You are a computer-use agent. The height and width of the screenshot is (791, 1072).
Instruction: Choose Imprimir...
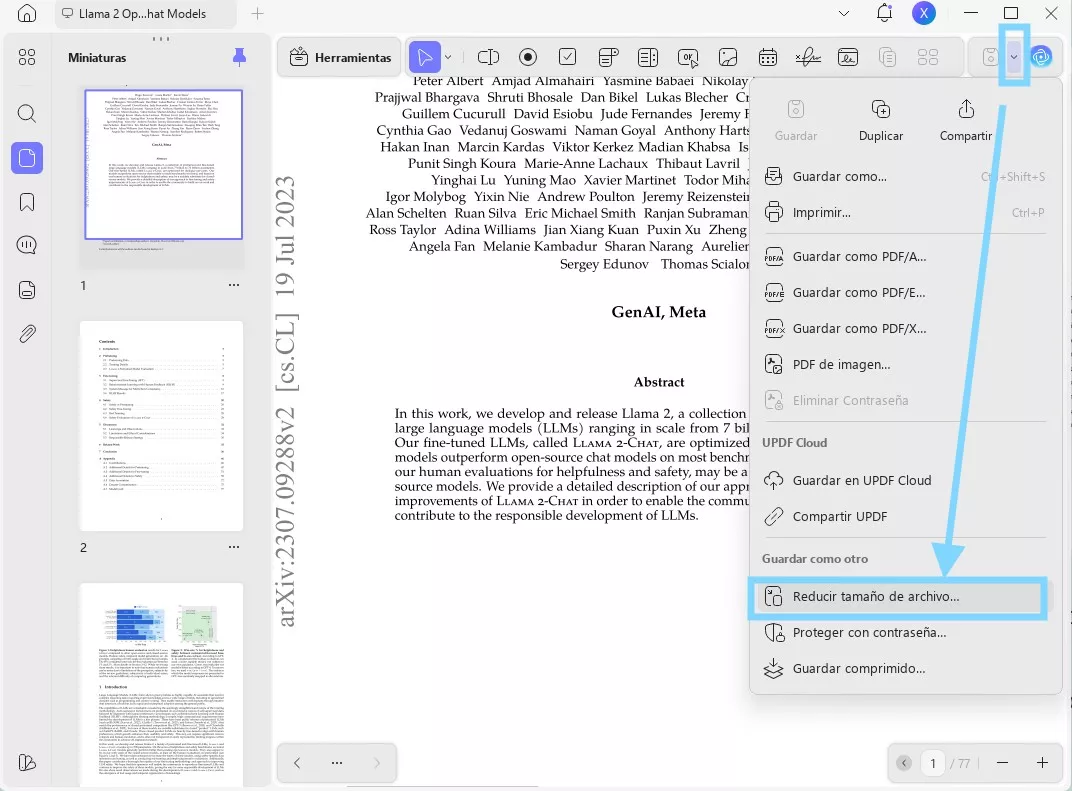coord(904,213)
